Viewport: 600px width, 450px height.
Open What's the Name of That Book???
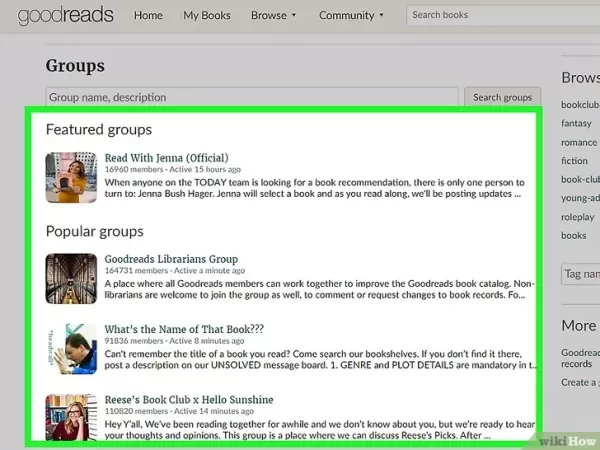[184, 329]
